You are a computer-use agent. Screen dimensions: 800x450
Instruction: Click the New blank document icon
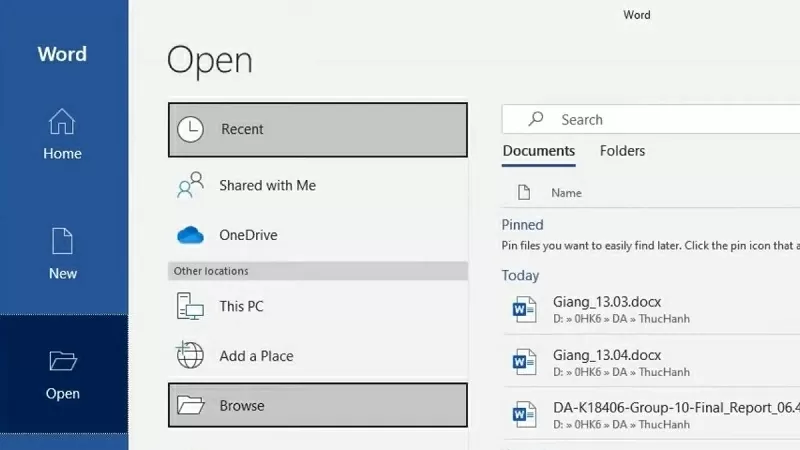[62, 241]
